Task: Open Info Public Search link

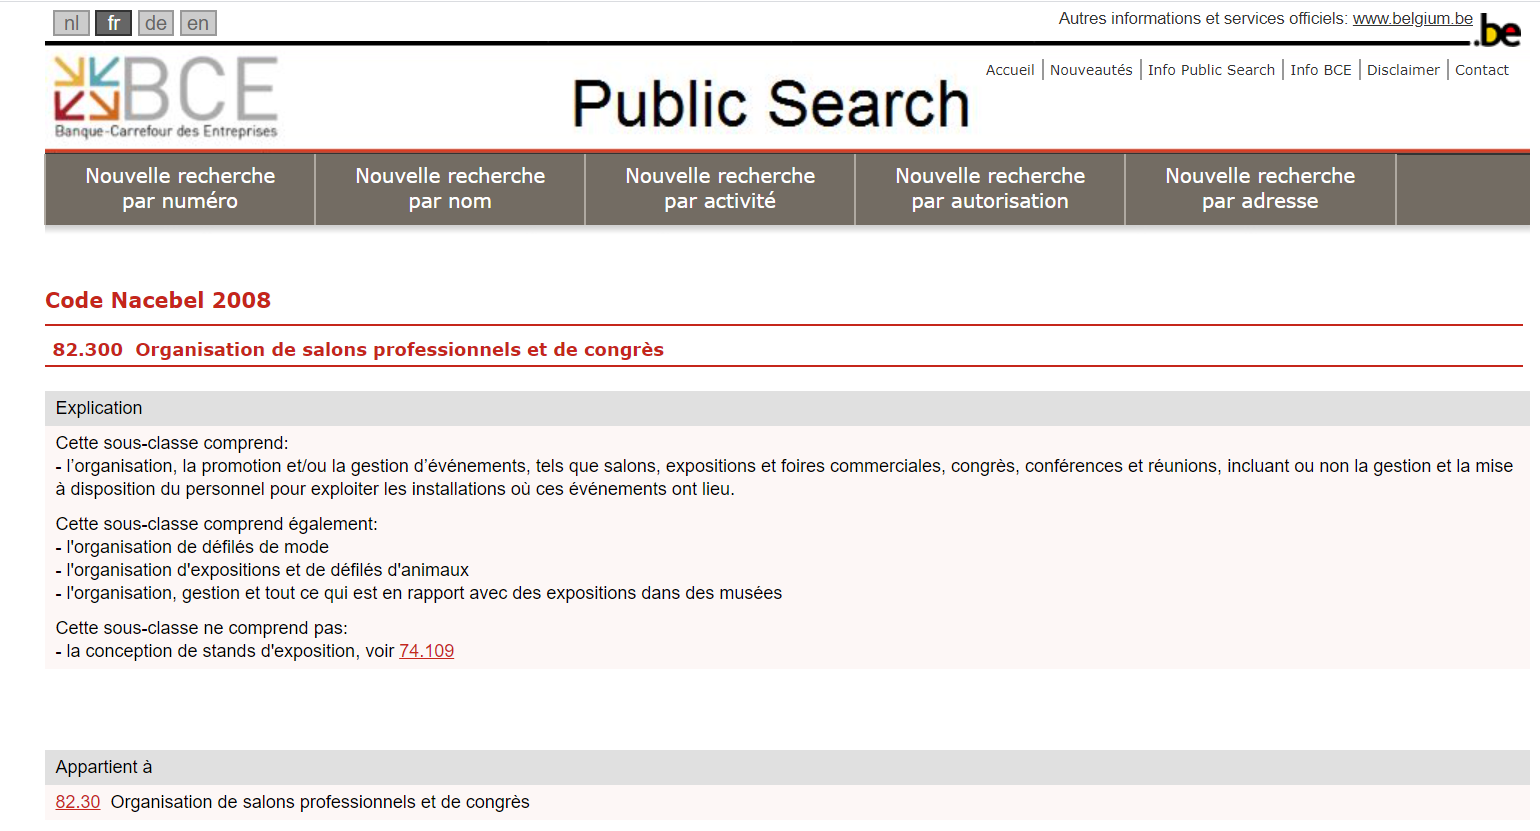Action: click(1211, 70)
